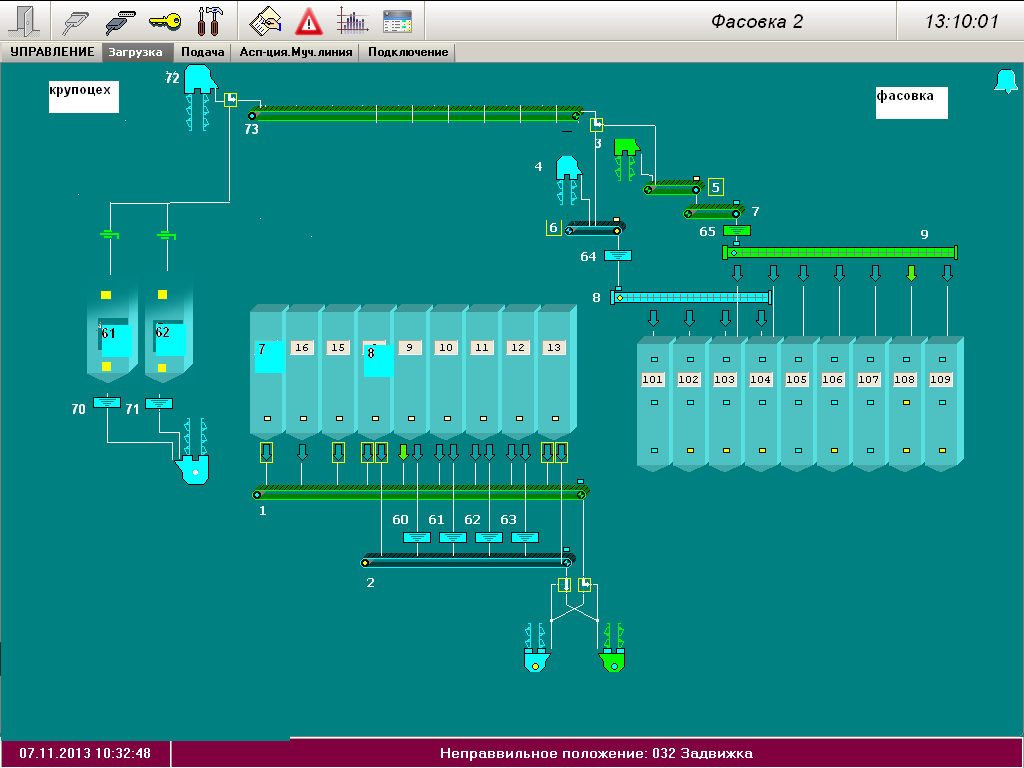Open the trend chart icon
This screenshot has width=1024, height=768.
(x=352, y=21)
